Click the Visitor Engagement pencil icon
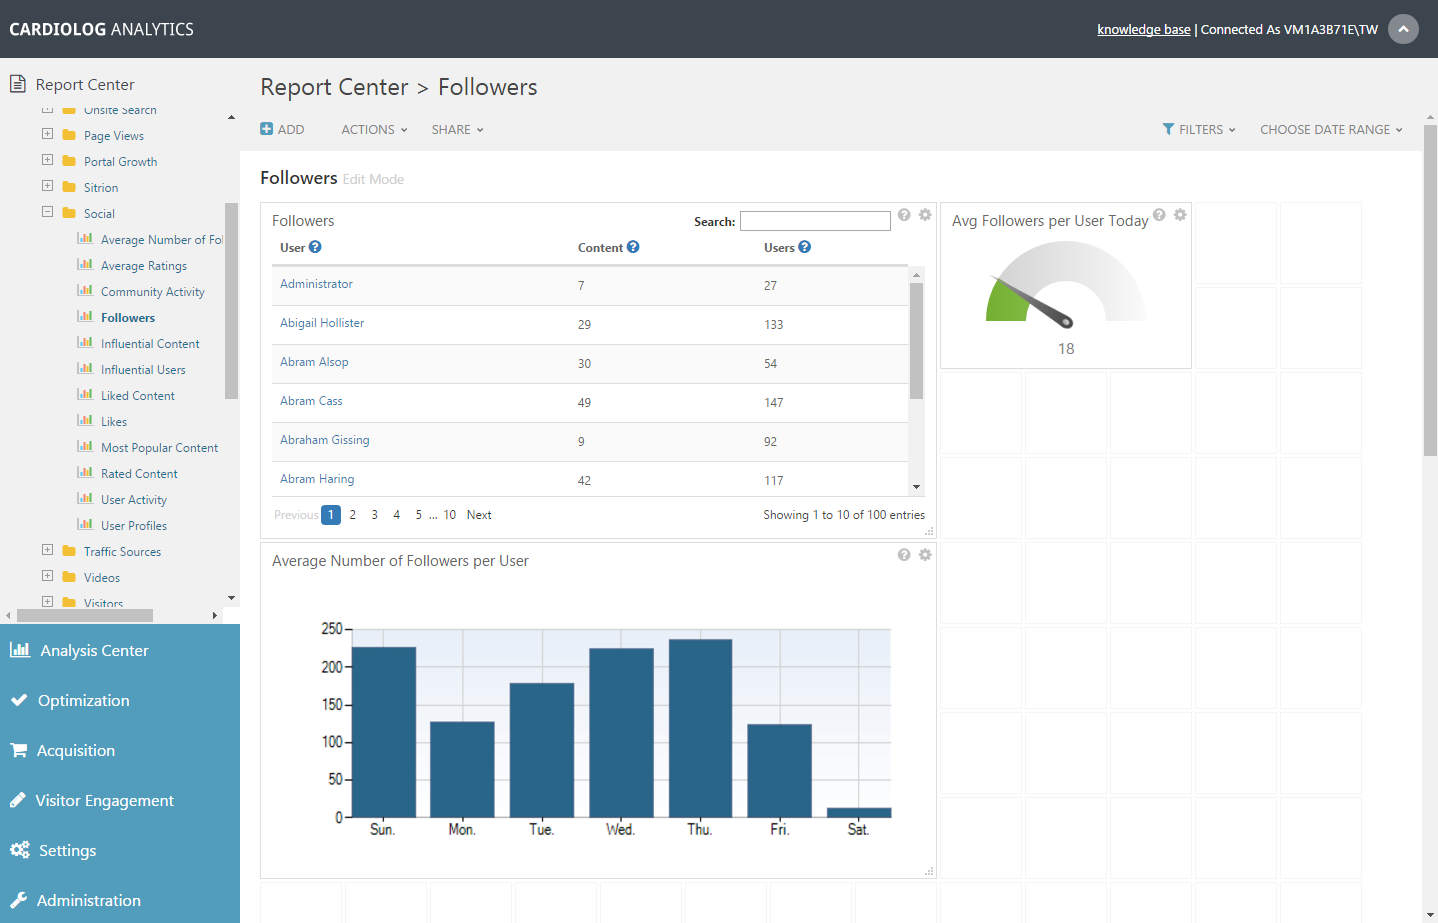1438x923 pixels. pyautogui.click(x=18, y=800)
